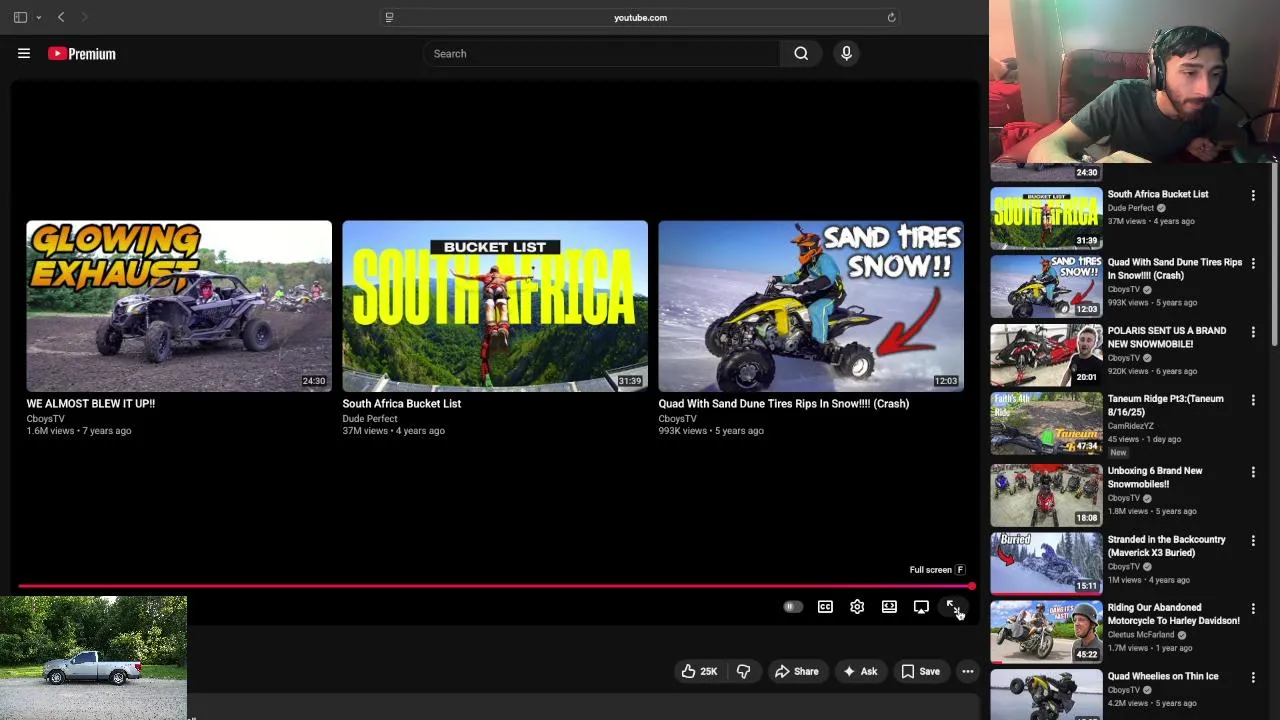The width and height of the screenshot is (1280, 720).
Task: Open endscreen title 'WE ALMOST BLEW IT UP!!'
Action: click(x=91, y=404)
